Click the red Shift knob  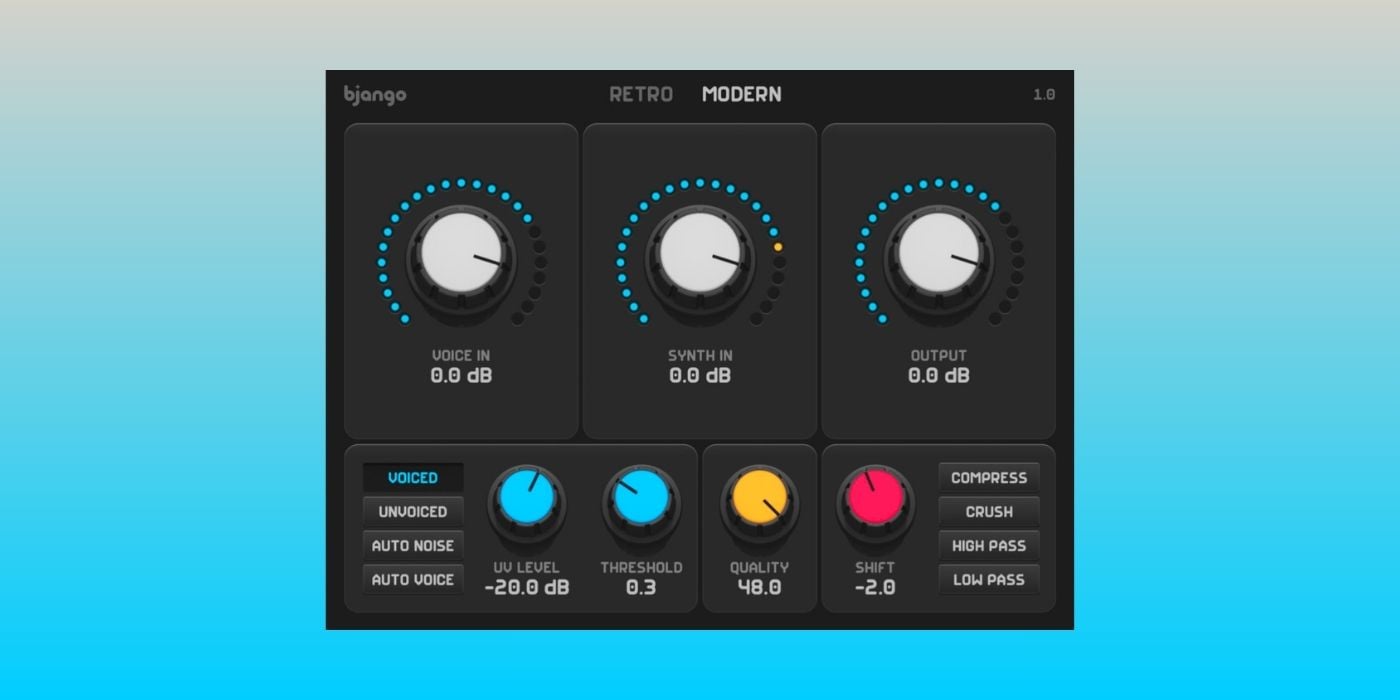(x=875, y=500)
